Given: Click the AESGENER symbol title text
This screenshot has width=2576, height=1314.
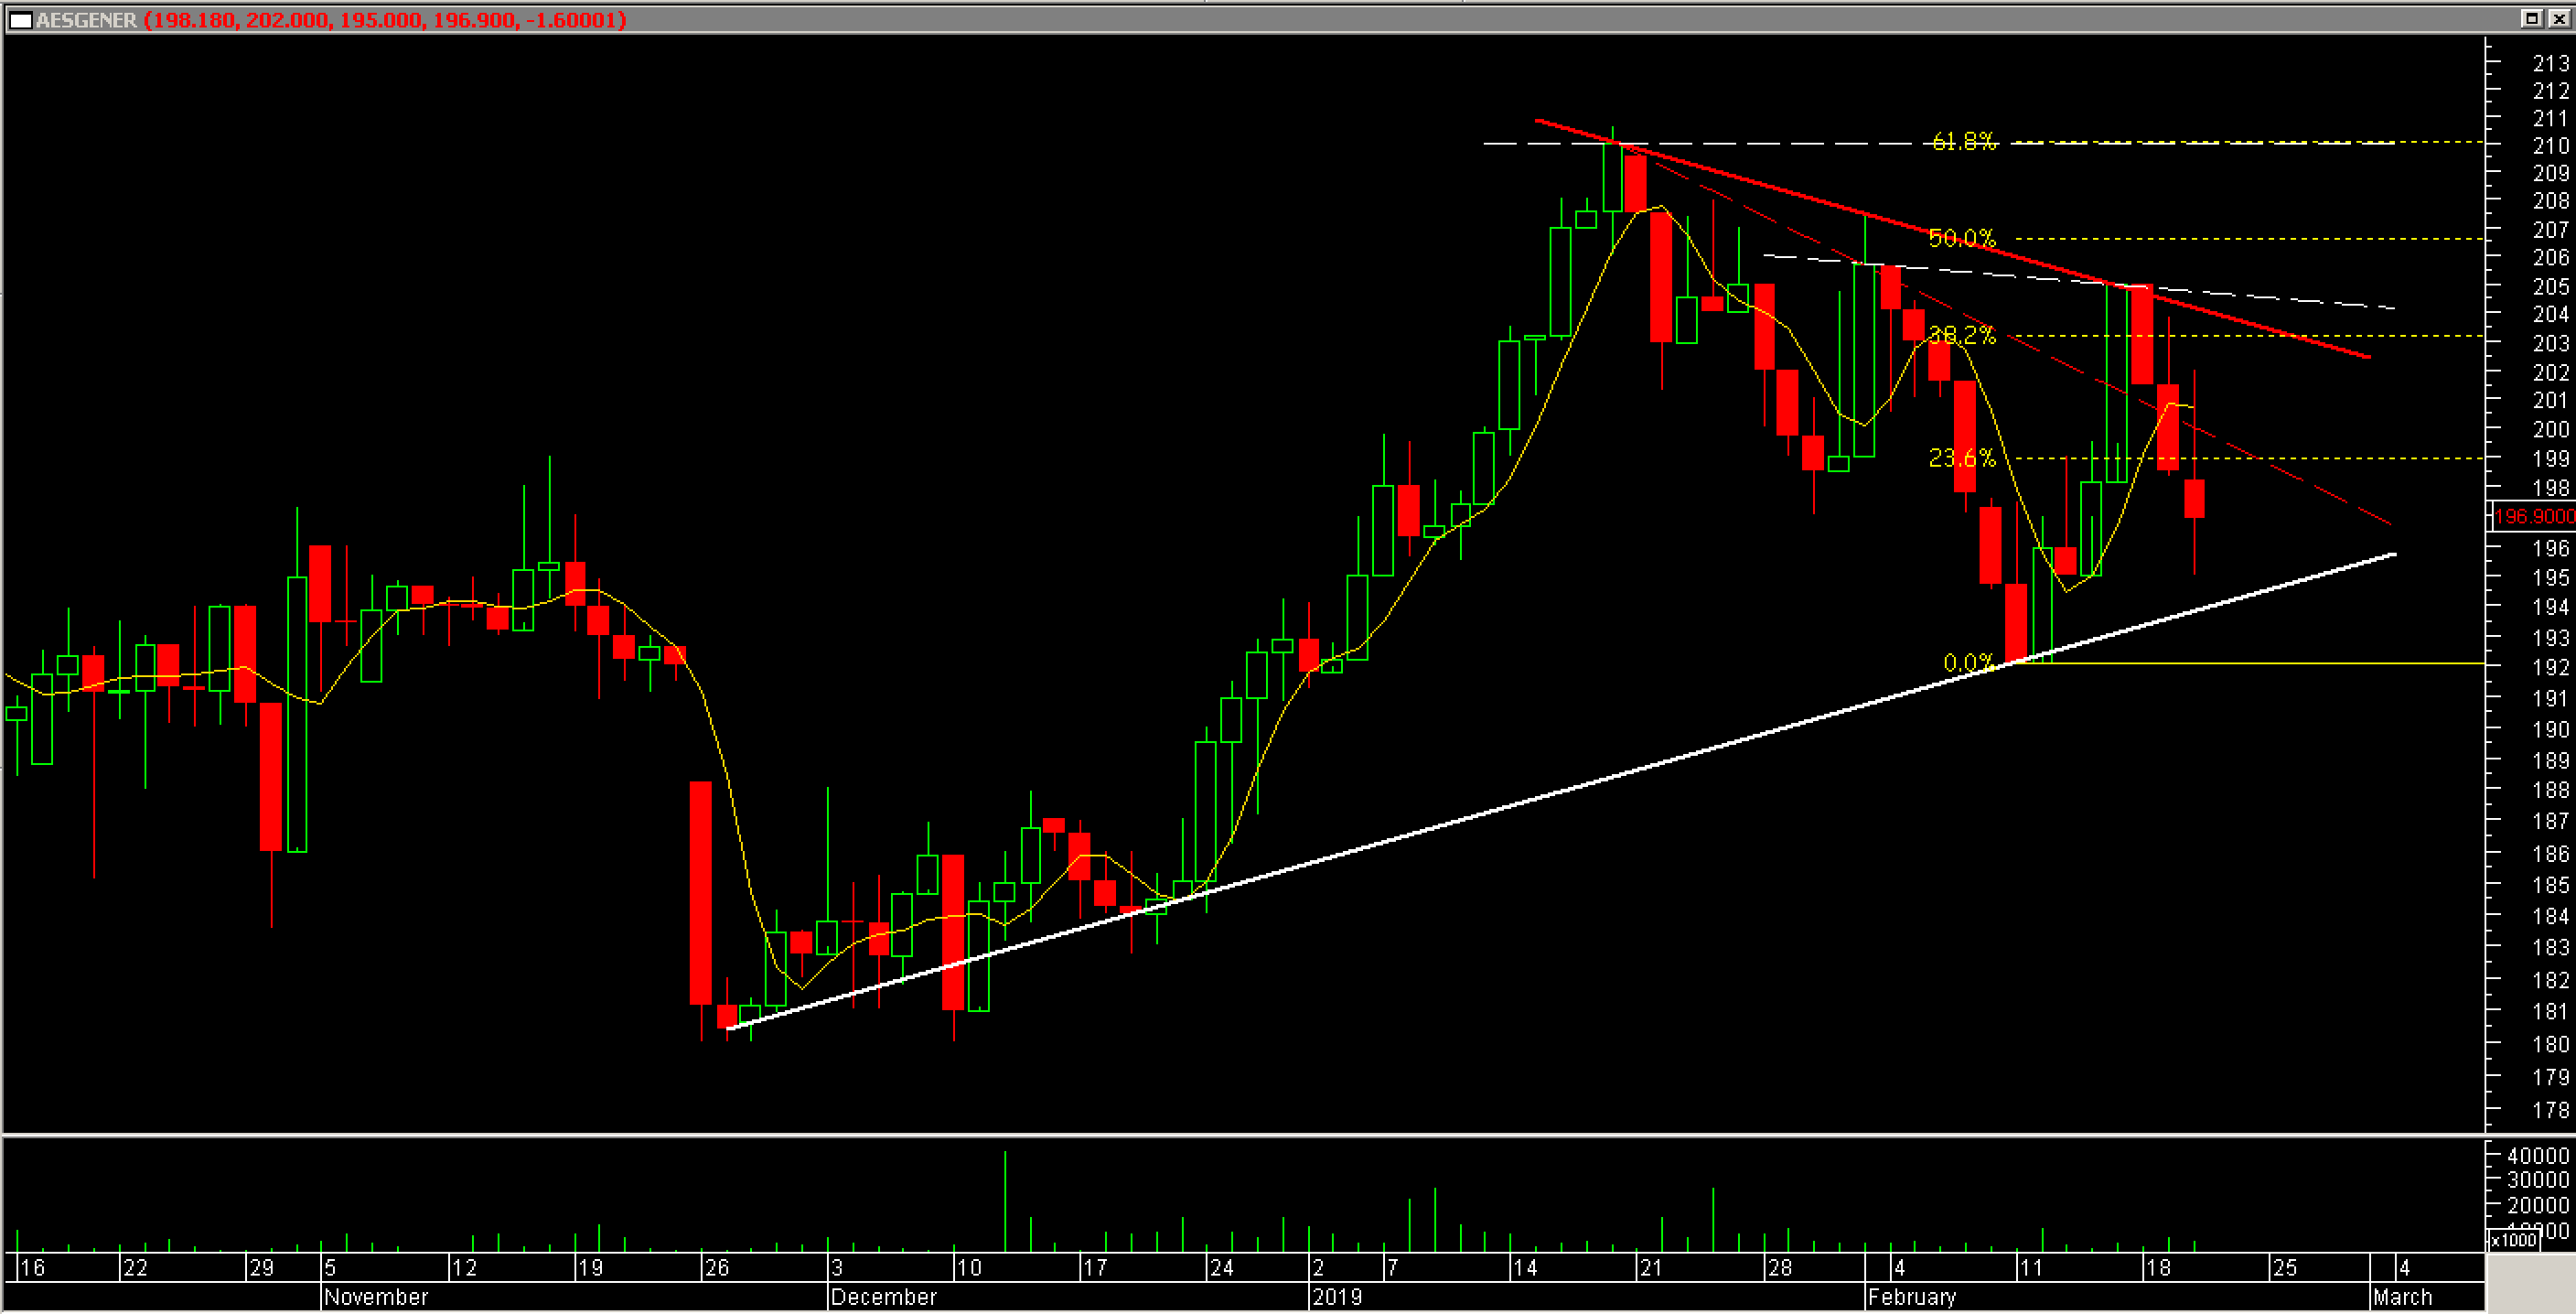Looking at the screenshot, I should point(86,20).
